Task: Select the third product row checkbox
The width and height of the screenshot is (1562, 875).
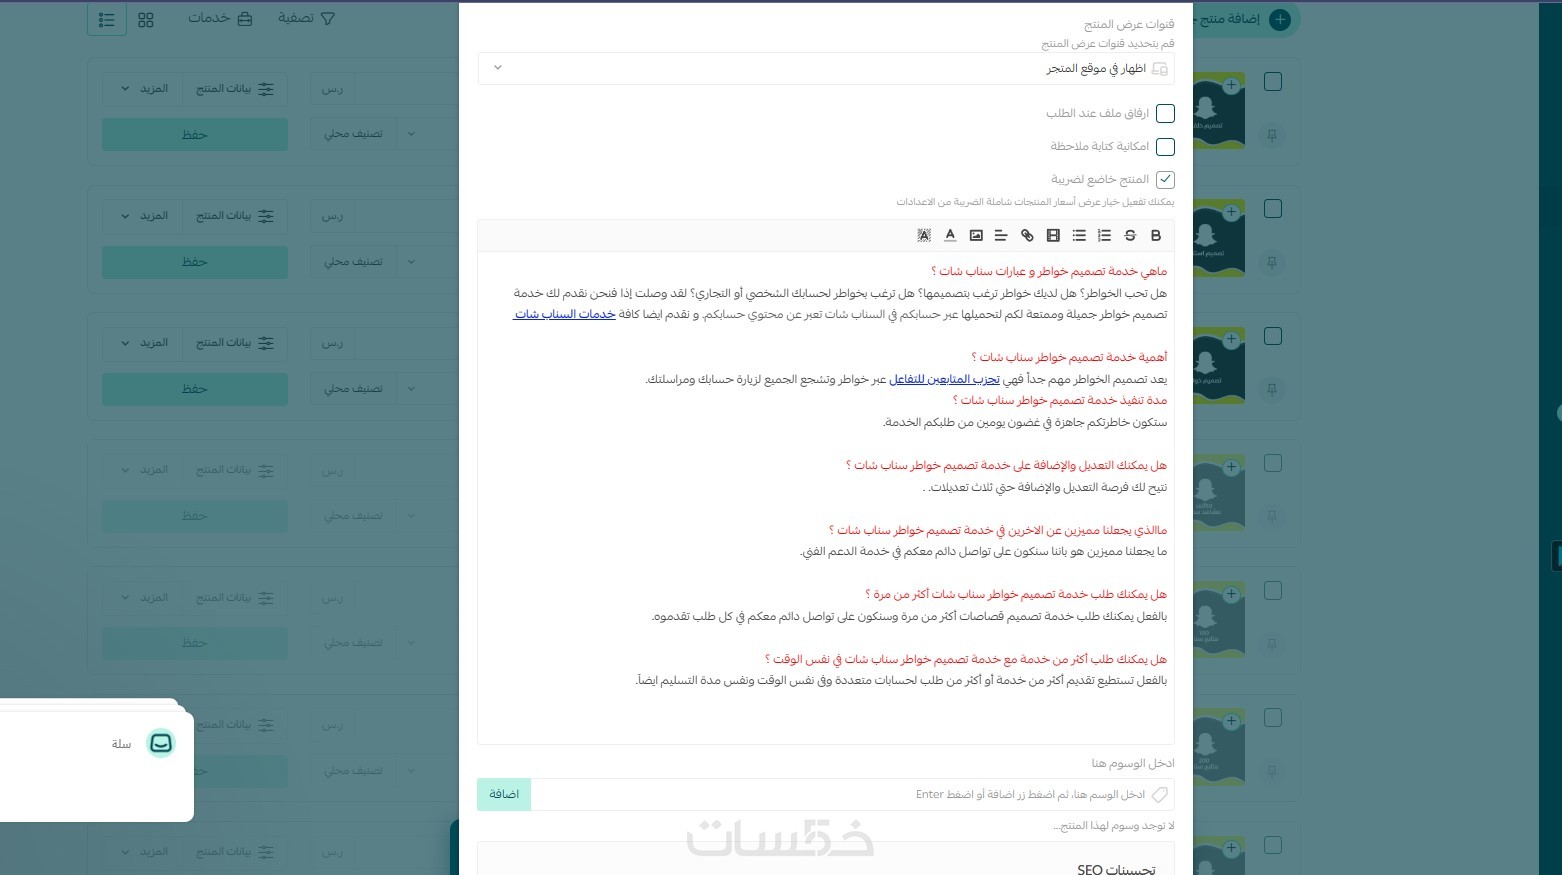Action: click(x=1273, y=336)
